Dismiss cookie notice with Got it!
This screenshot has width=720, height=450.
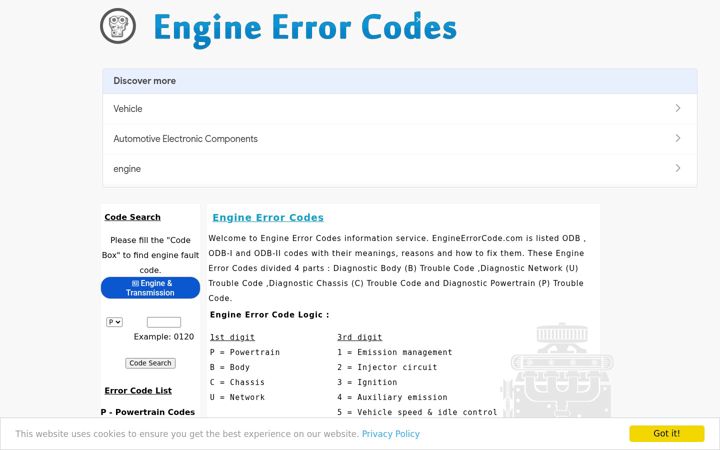pos(667,433)
